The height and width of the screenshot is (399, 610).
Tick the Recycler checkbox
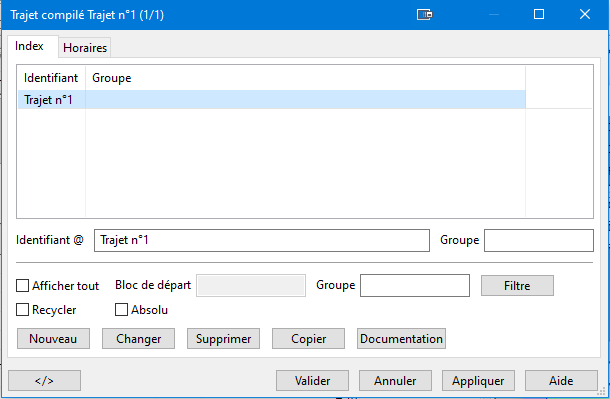[23, 310]
